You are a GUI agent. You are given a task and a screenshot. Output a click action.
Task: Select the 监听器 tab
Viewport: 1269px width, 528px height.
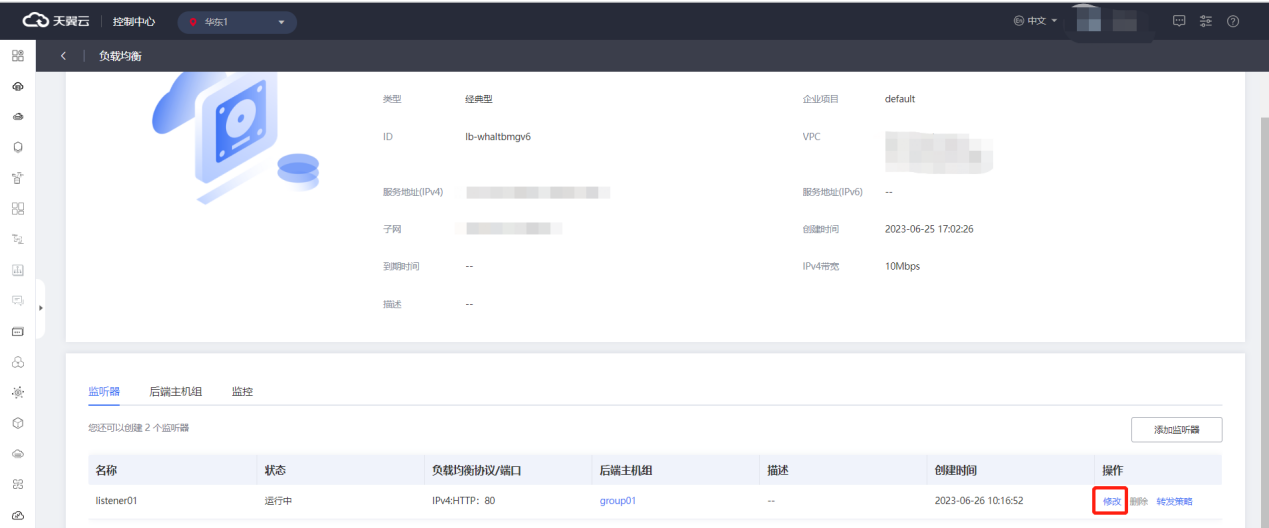click(x=103, y=392)
